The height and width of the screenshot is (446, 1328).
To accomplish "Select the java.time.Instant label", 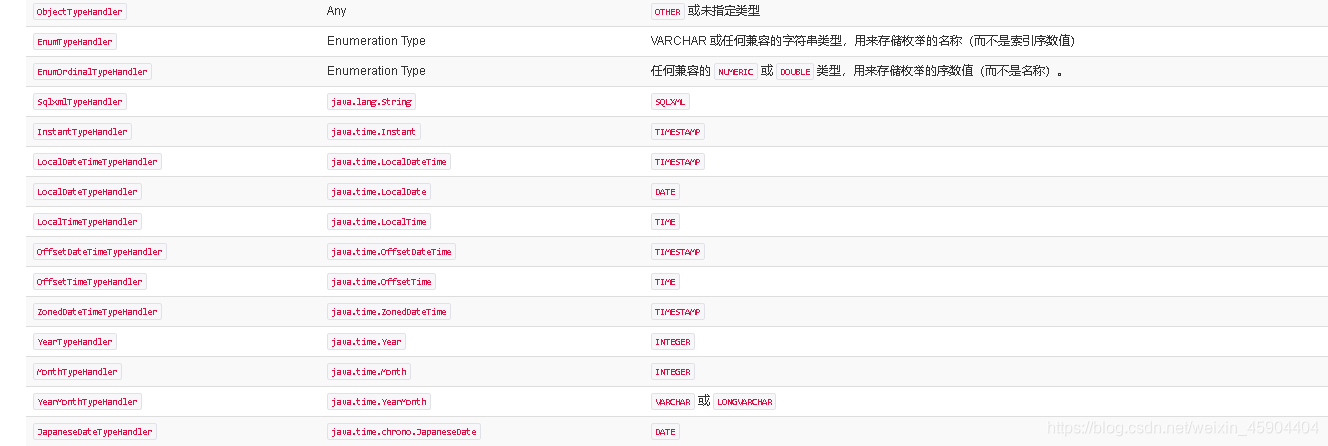I will [374, 132].
